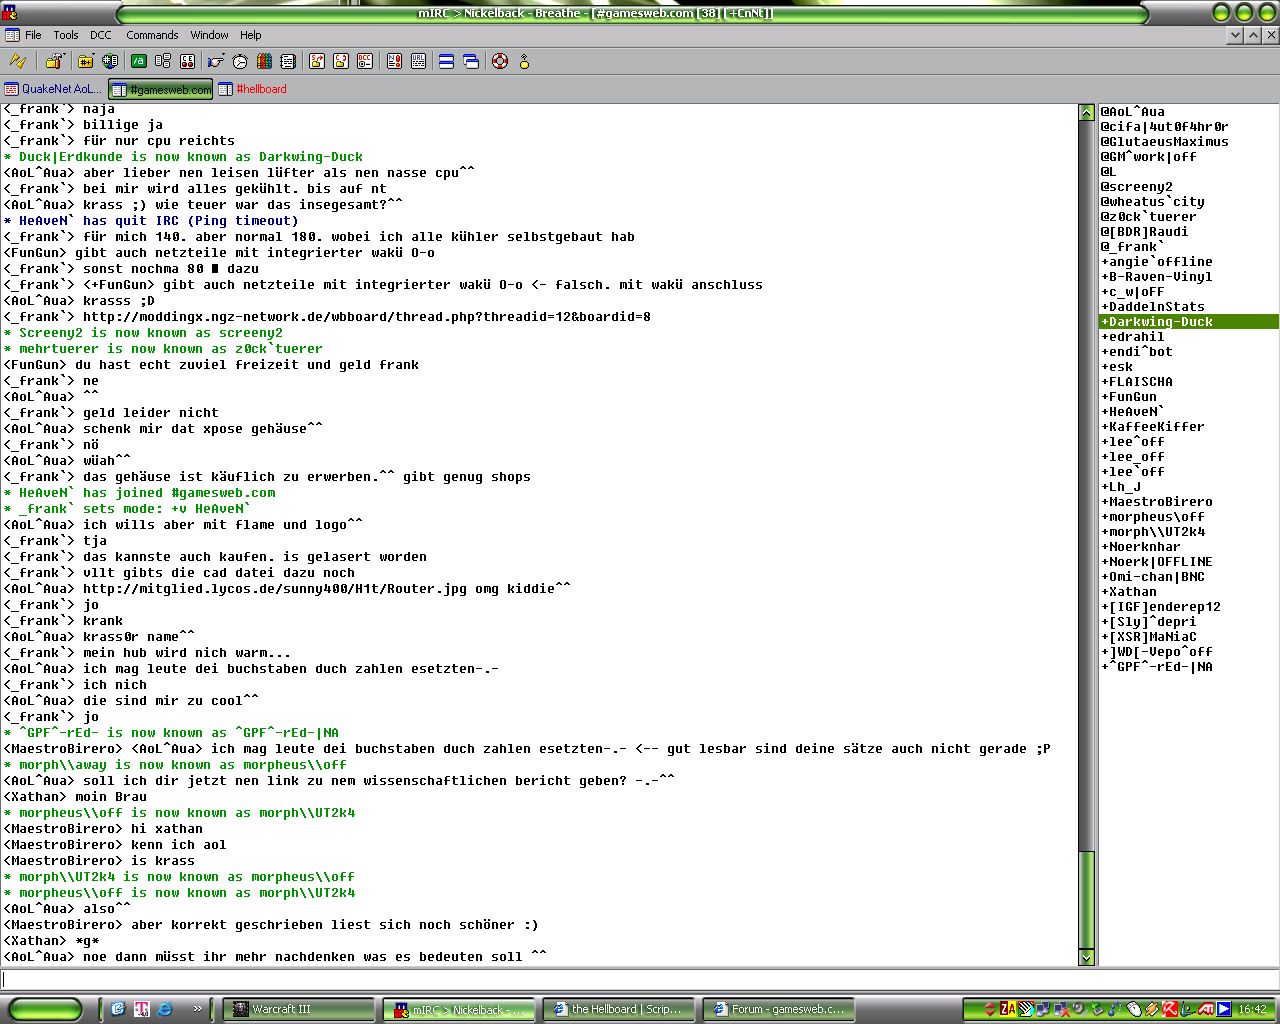Open the DCC menu

click(x=101, y=35)
